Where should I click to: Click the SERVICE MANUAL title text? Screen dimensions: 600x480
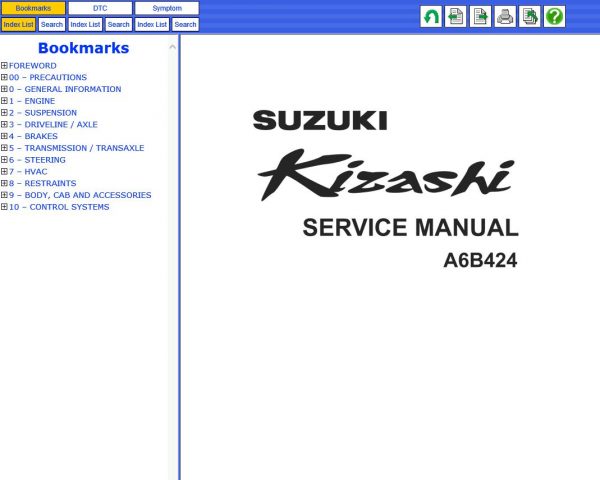click(x=410, y=228)
